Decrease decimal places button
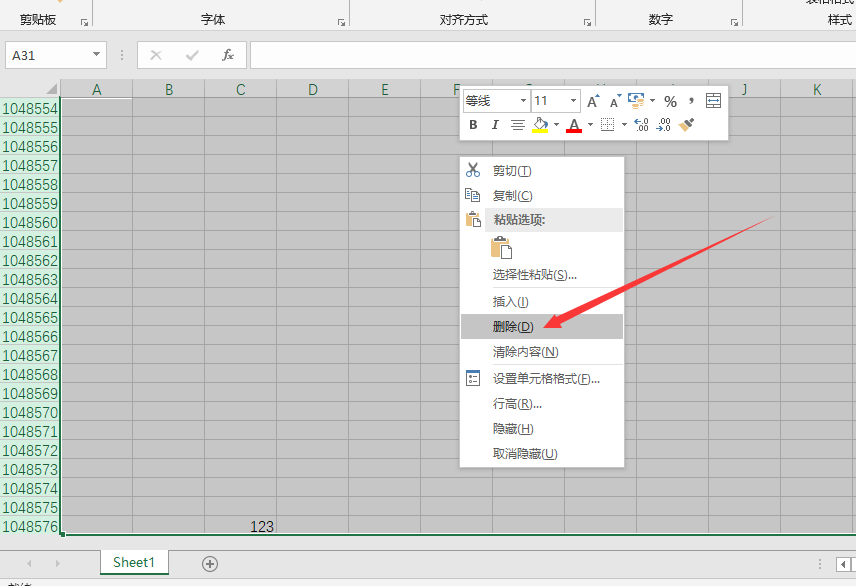This screenshot has width=856, height=586. tap(663, 125)
